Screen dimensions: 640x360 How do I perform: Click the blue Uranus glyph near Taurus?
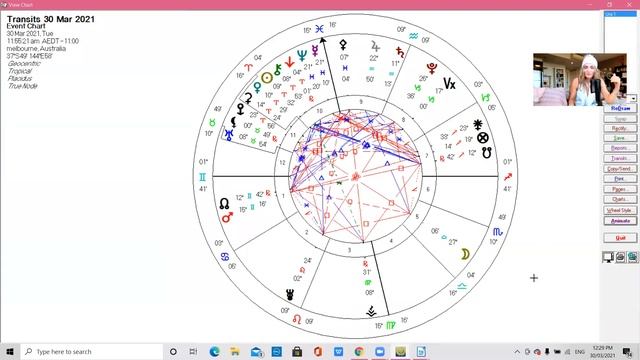[x=229, y=135]
